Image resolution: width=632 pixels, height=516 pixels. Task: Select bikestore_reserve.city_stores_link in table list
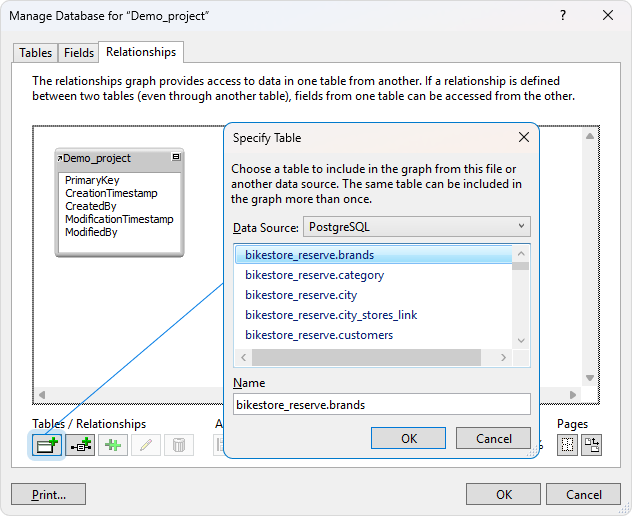(373, 315)
